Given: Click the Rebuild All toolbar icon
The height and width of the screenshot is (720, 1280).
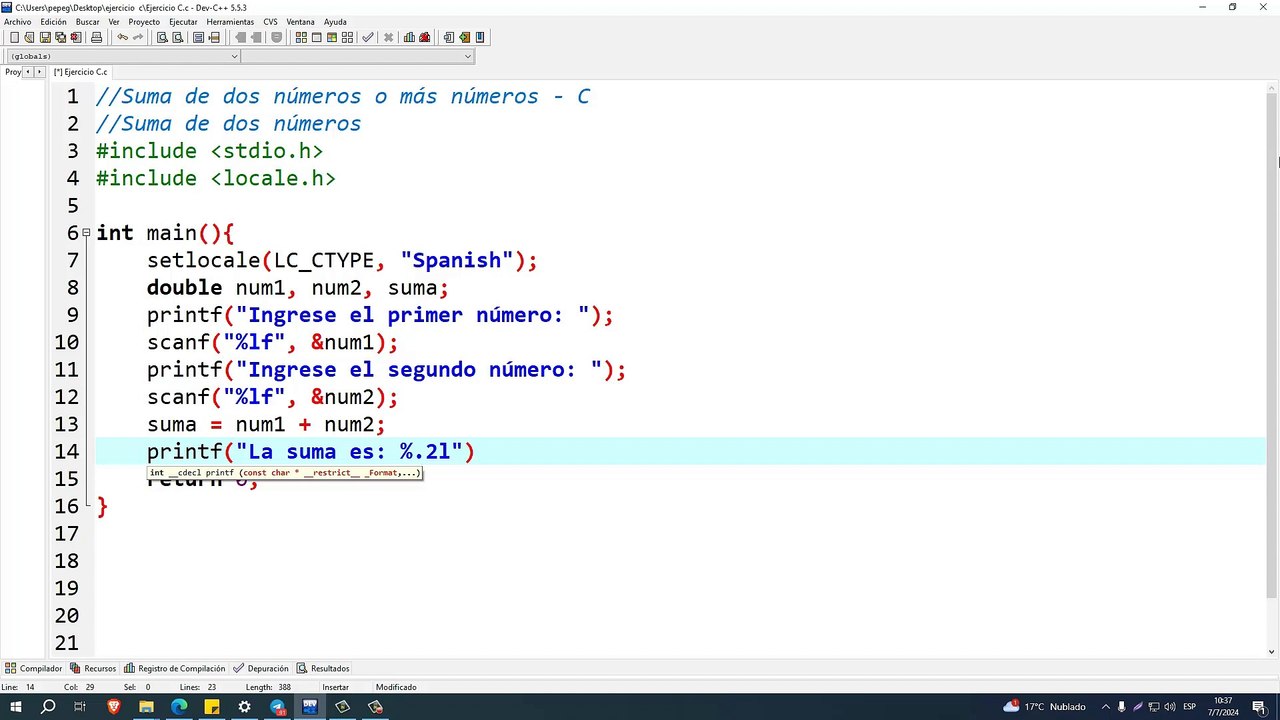Looking at the screenshot, I should 347,38.
